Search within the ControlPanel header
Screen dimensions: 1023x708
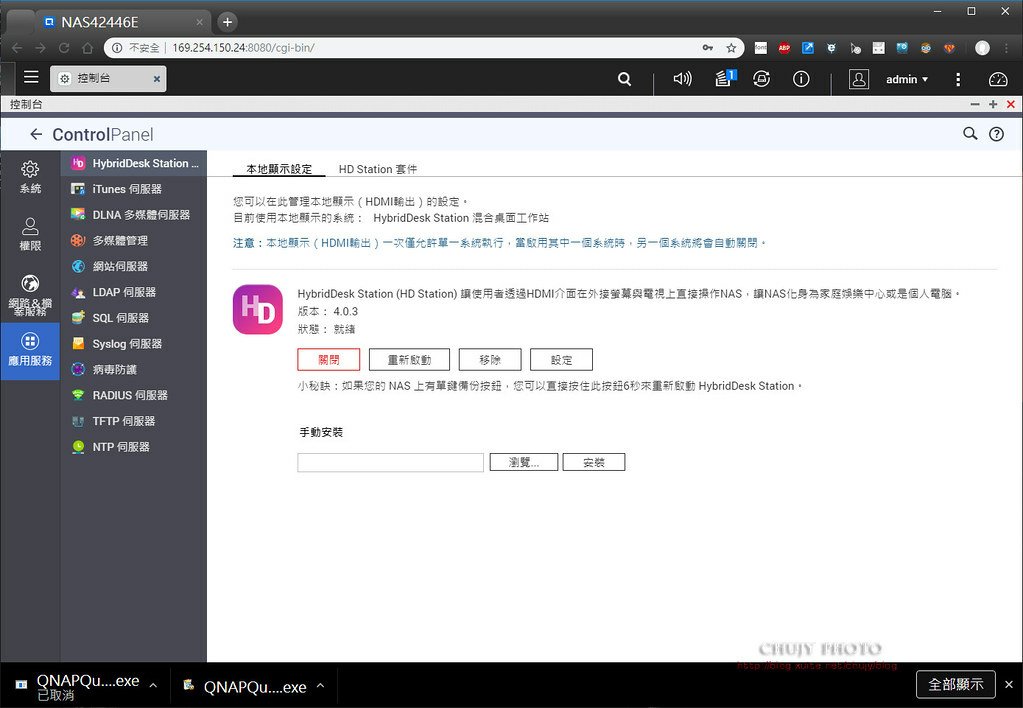[x=970, y=134]
